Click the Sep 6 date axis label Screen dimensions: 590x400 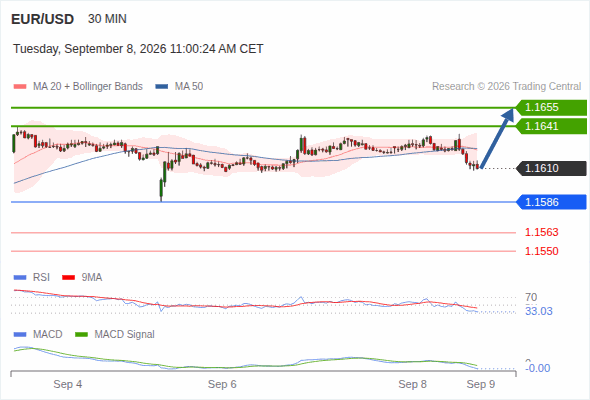click(x=222, y=384)
